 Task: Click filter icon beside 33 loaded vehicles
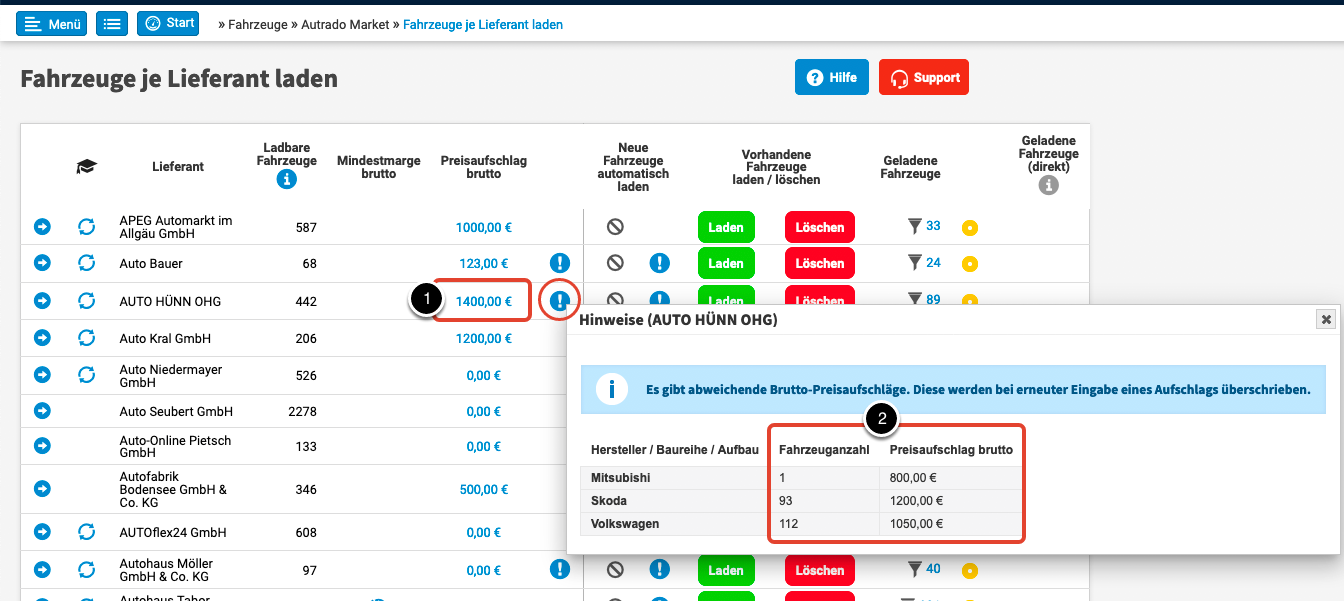pos(914,227)
